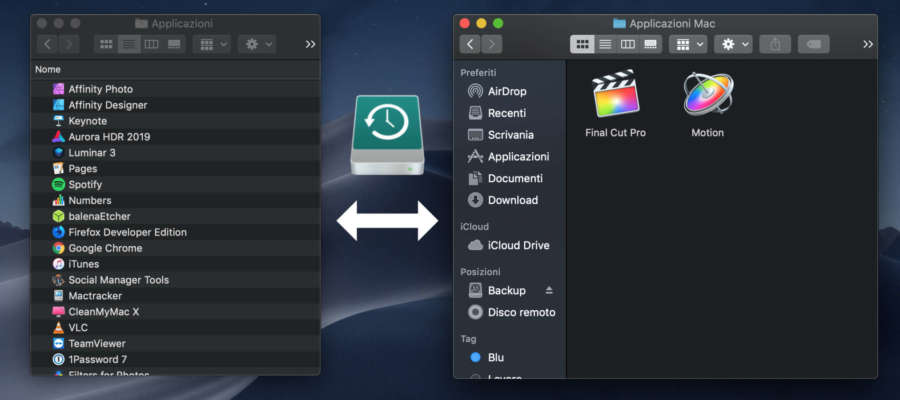Click Share button in Applicazioni Mac toolbar

[775, 44]
